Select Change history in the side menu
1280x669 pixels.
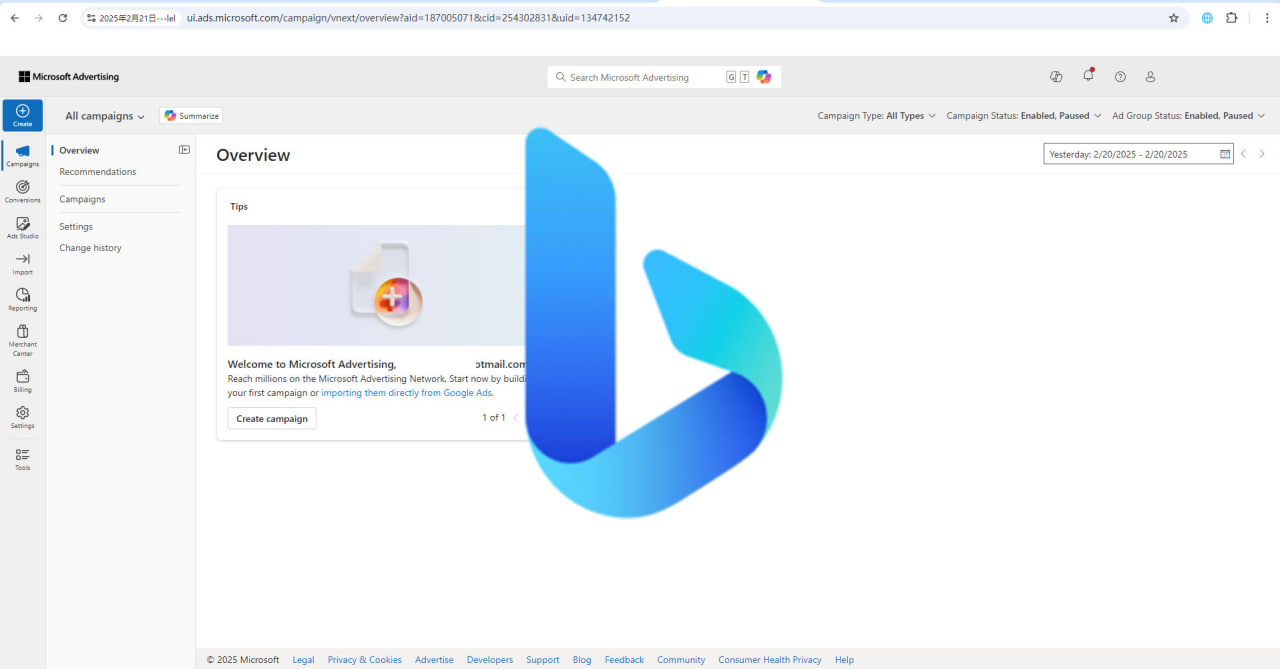pyautogui.click(x=90, y=248)
